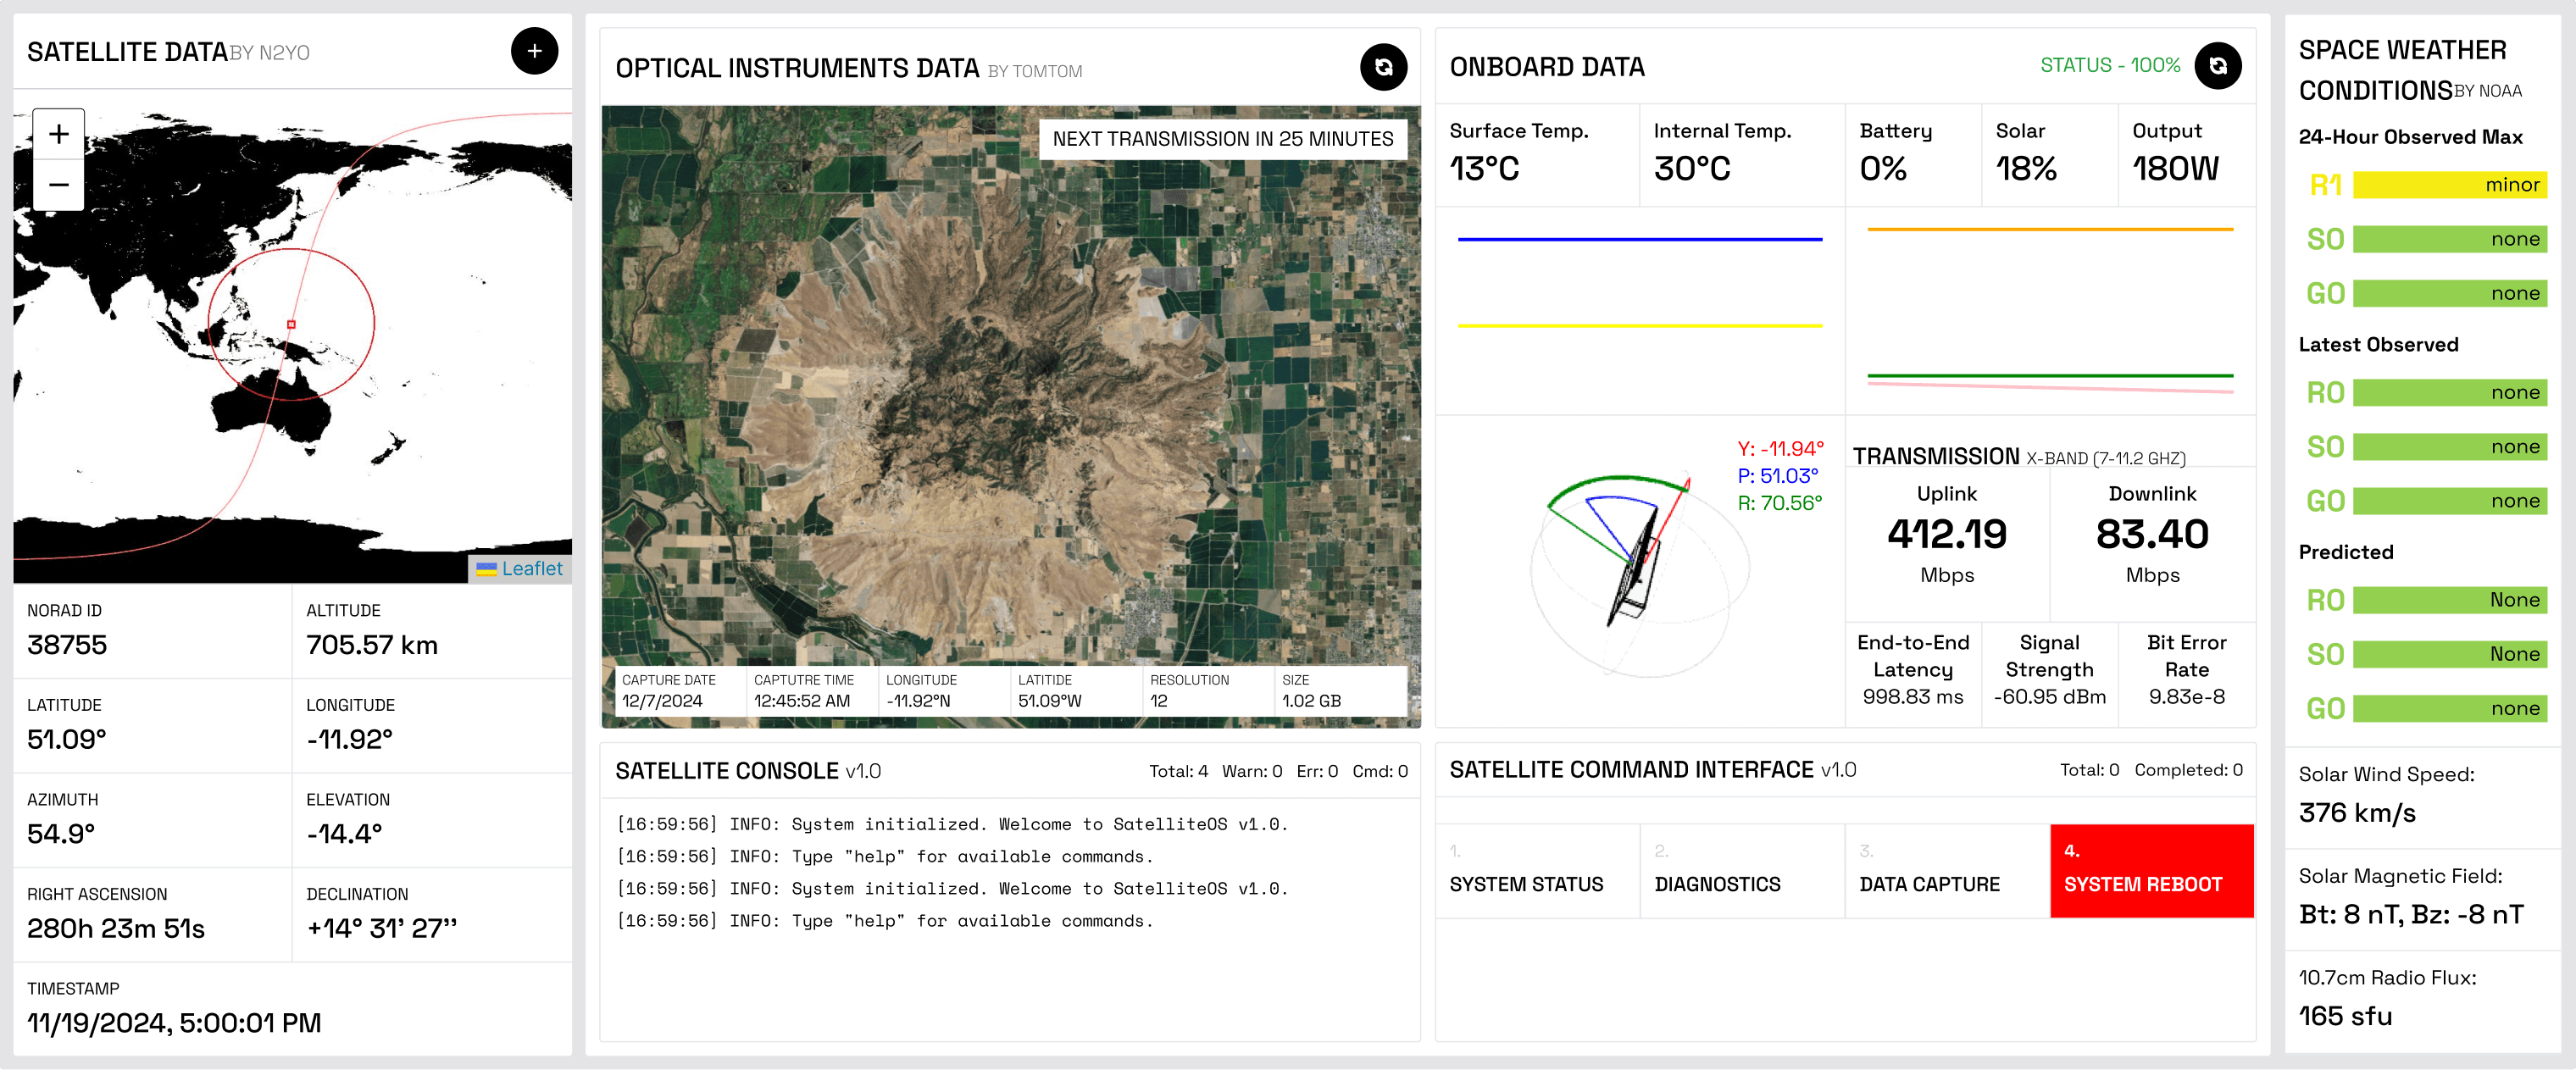Image resolution: width=2576 pixels, height=1070 pixels.
Task: Open the Leaflet attribution link
Action: (x=531, y=569)
